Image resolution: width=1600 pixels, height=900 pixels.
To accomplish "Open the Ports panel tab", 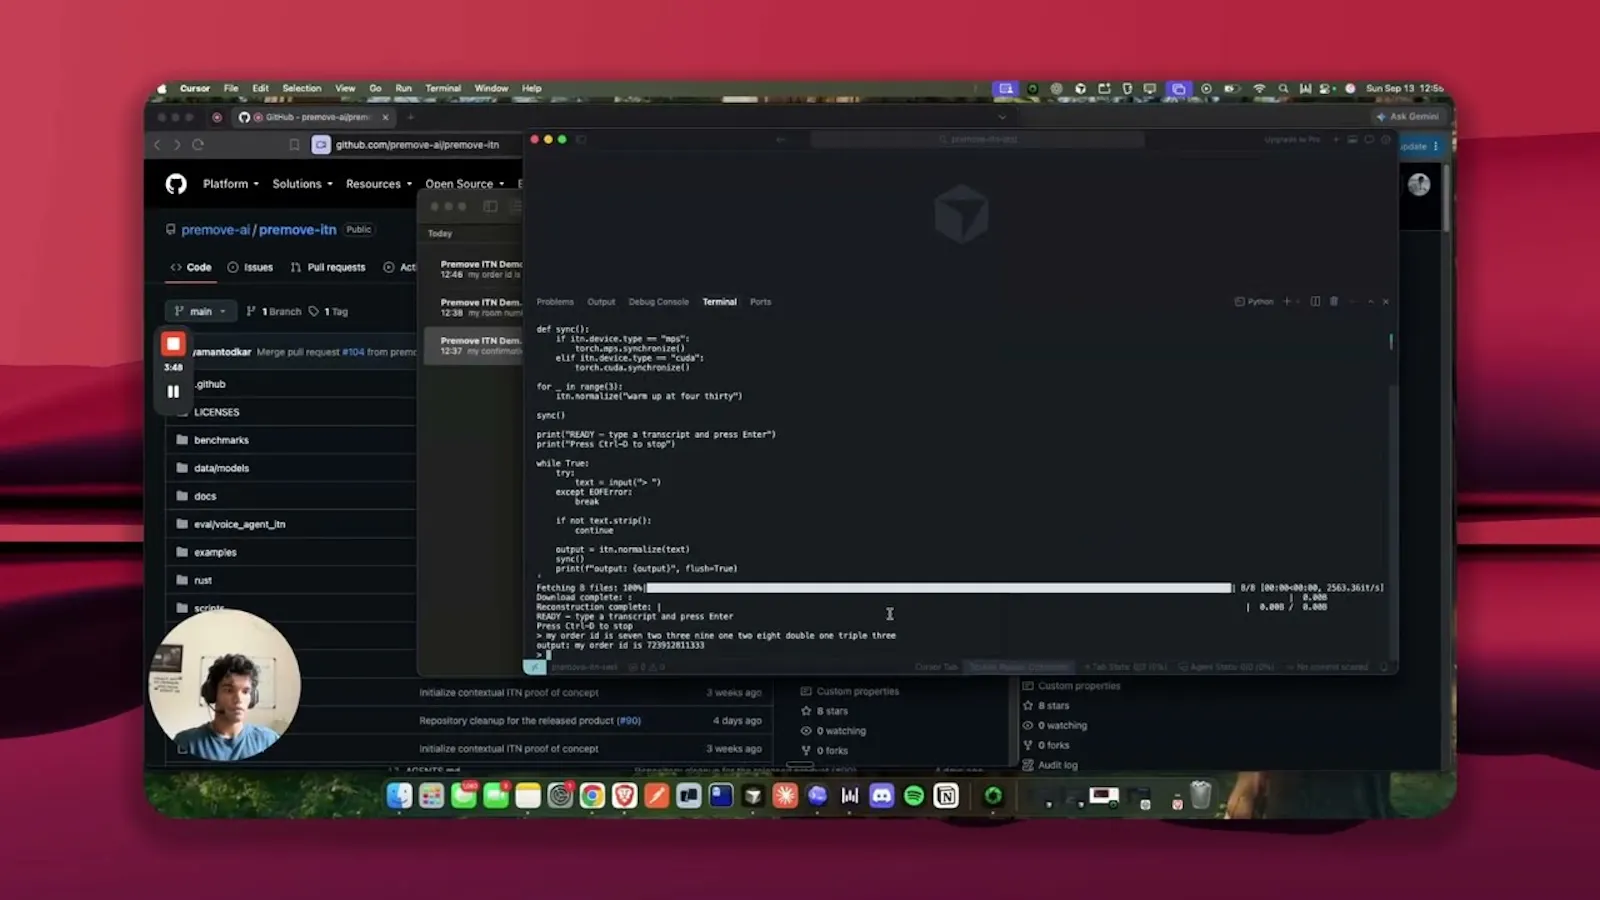I will click(x=760, y=302).
